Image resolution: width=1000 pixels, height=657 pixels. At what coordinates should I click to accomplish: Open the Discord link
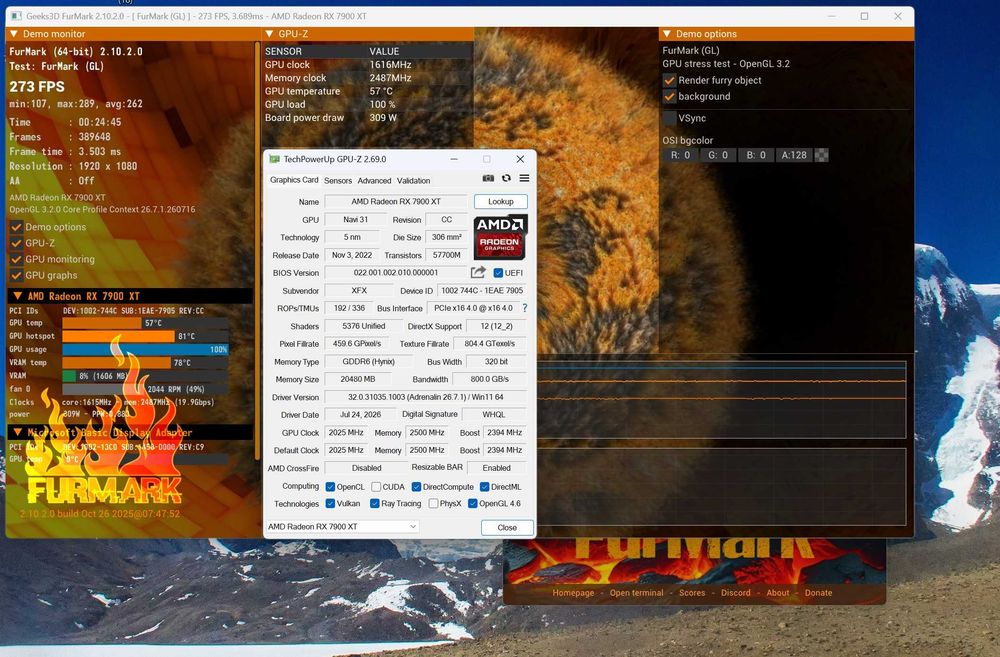tap(736, 593)
